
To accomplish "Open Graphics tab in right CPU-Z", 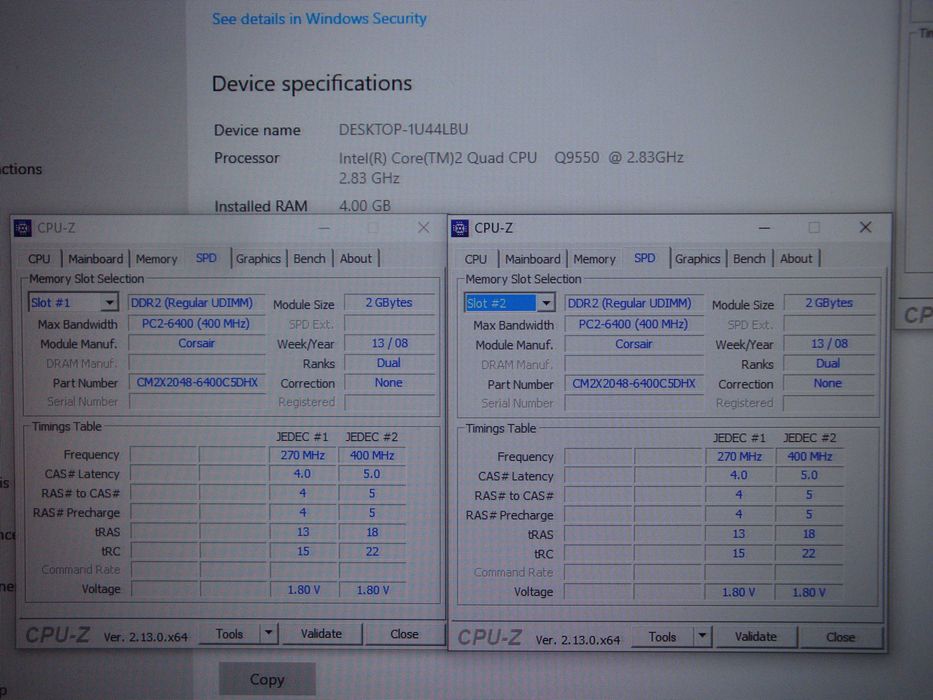I will tap(697, 259).
